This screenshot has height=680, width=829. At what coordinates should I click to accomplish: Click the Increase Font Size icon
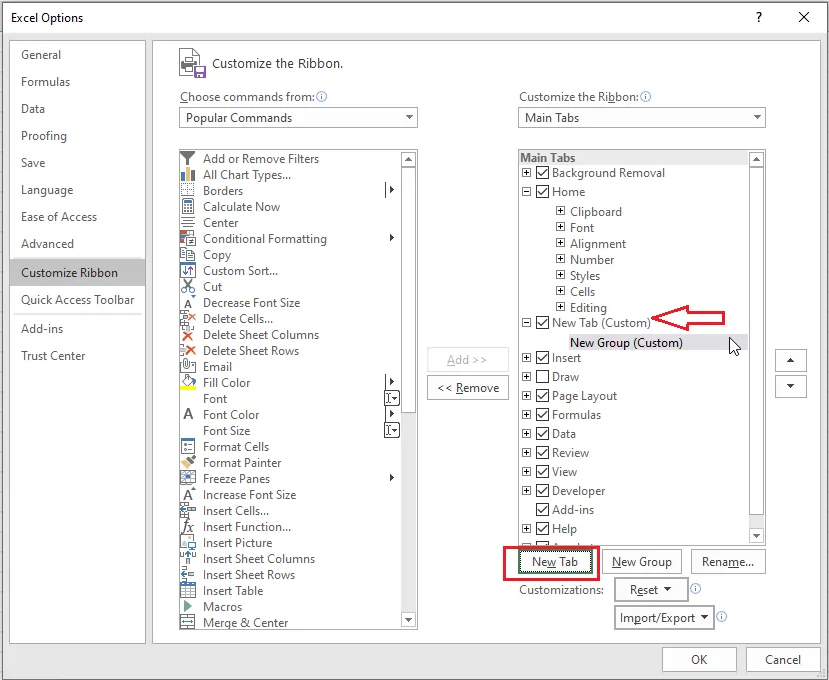188,494
